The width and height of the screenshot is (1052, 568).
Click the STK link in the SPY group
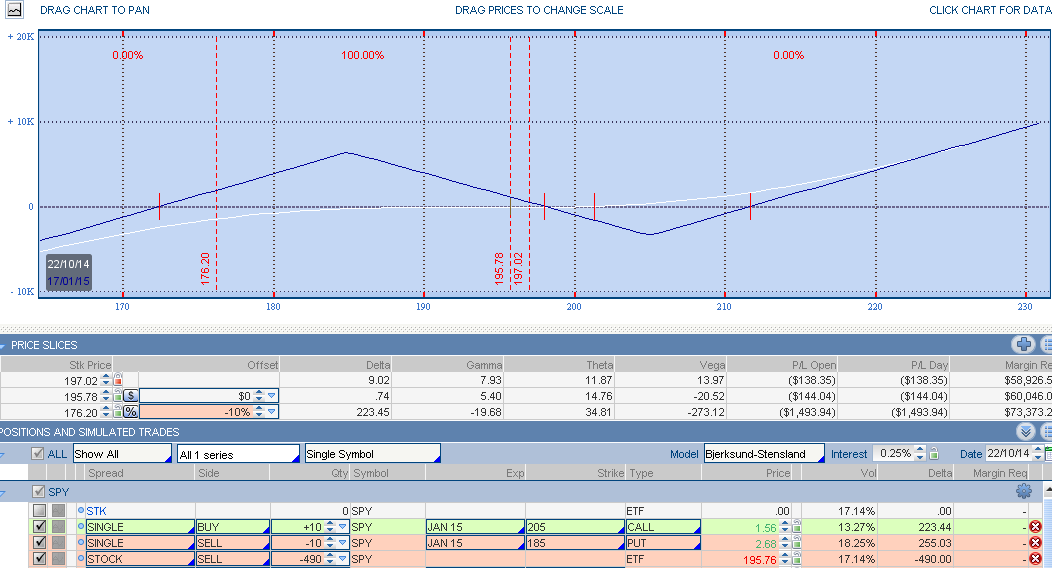pyautogui.click(x=96, y=511)
